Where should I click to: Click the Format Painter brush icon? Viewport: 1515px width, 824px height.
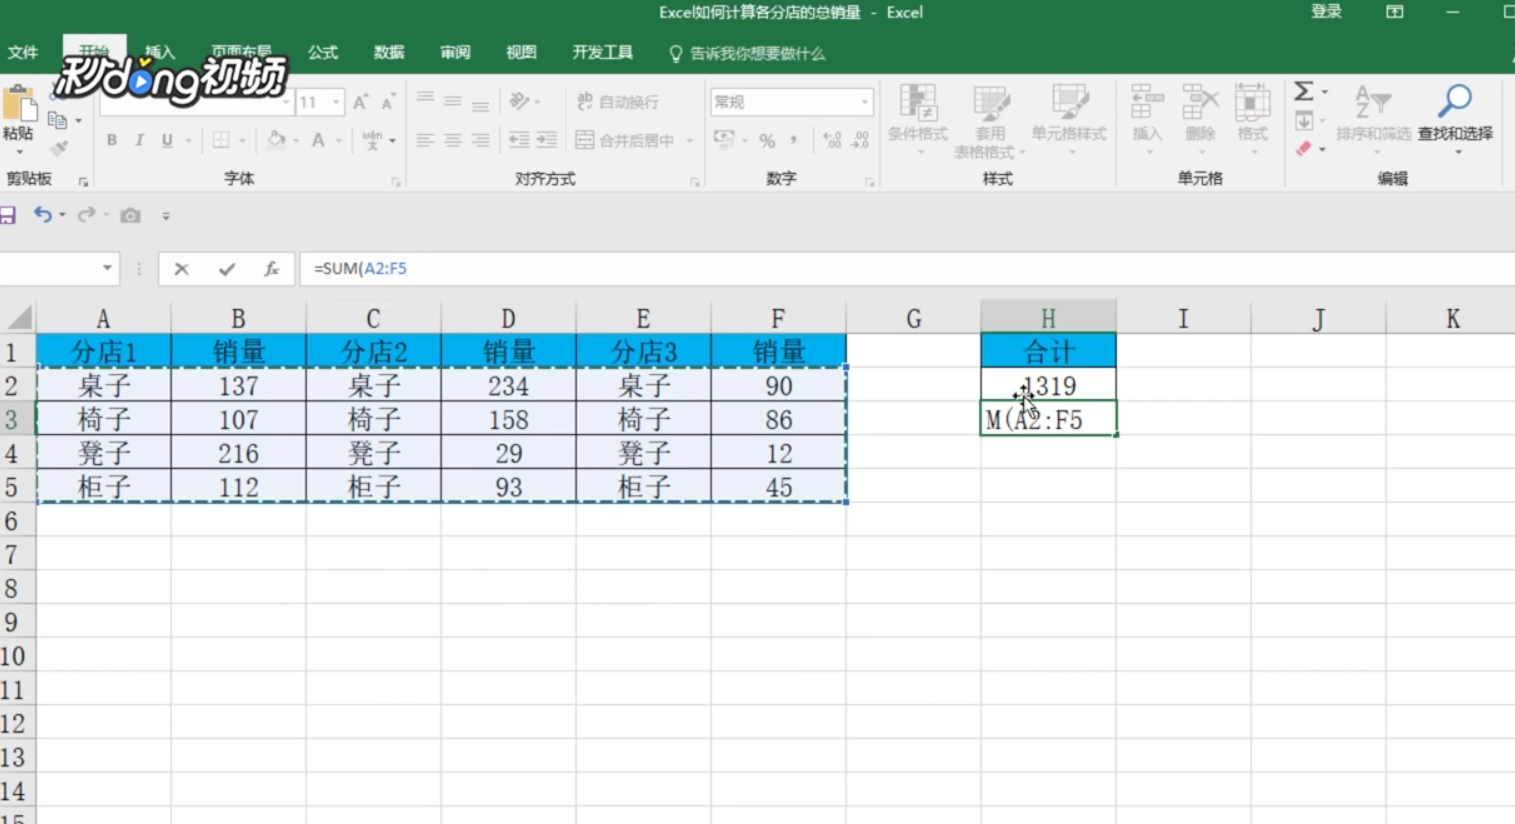58,148
